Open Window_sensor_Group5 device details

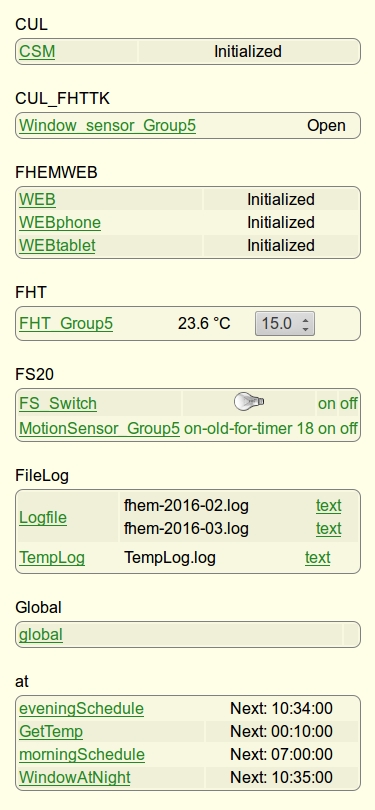pos(107,126)
